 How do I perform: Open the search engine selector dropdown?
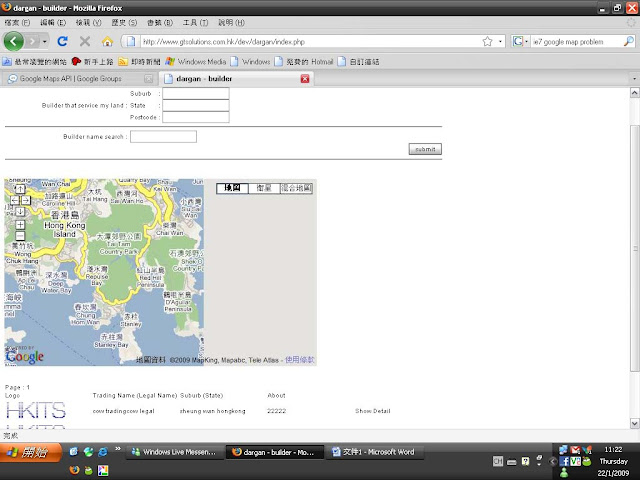522,42
